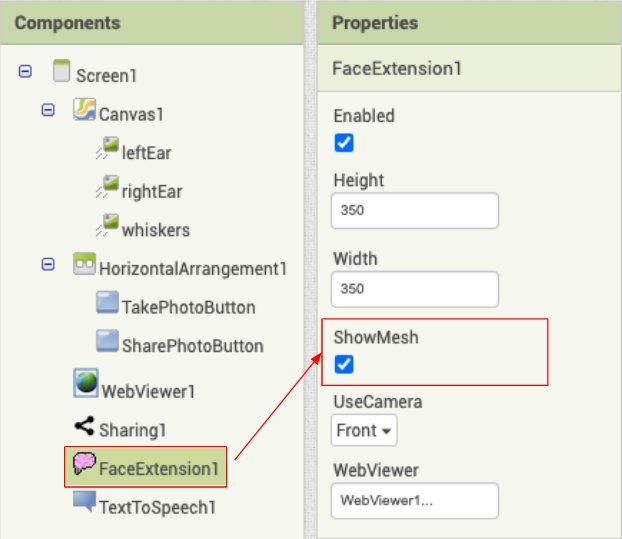Select the leftEar image sprite icon
This screenshot has height=539, width=622.
coord(107,148)
